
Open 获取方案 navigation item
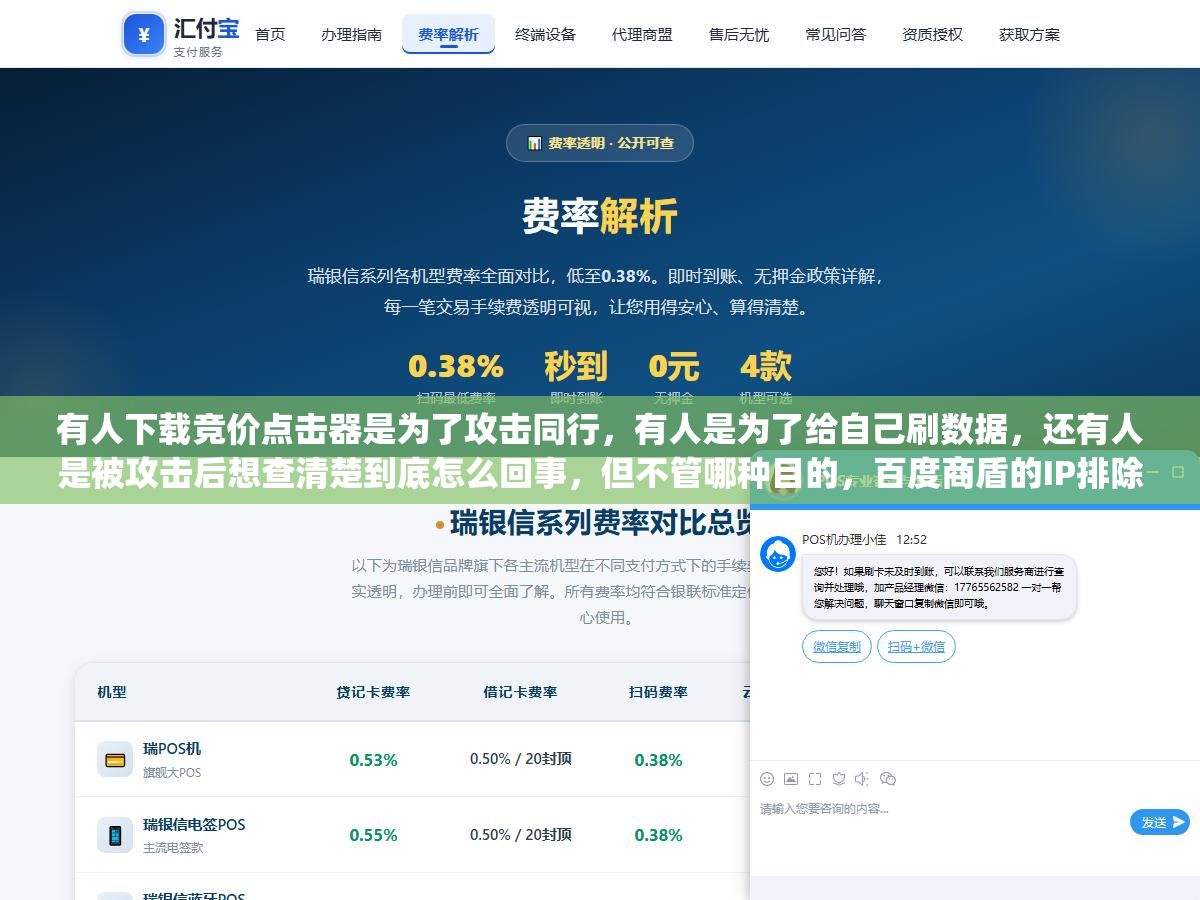click(1029, 34)
